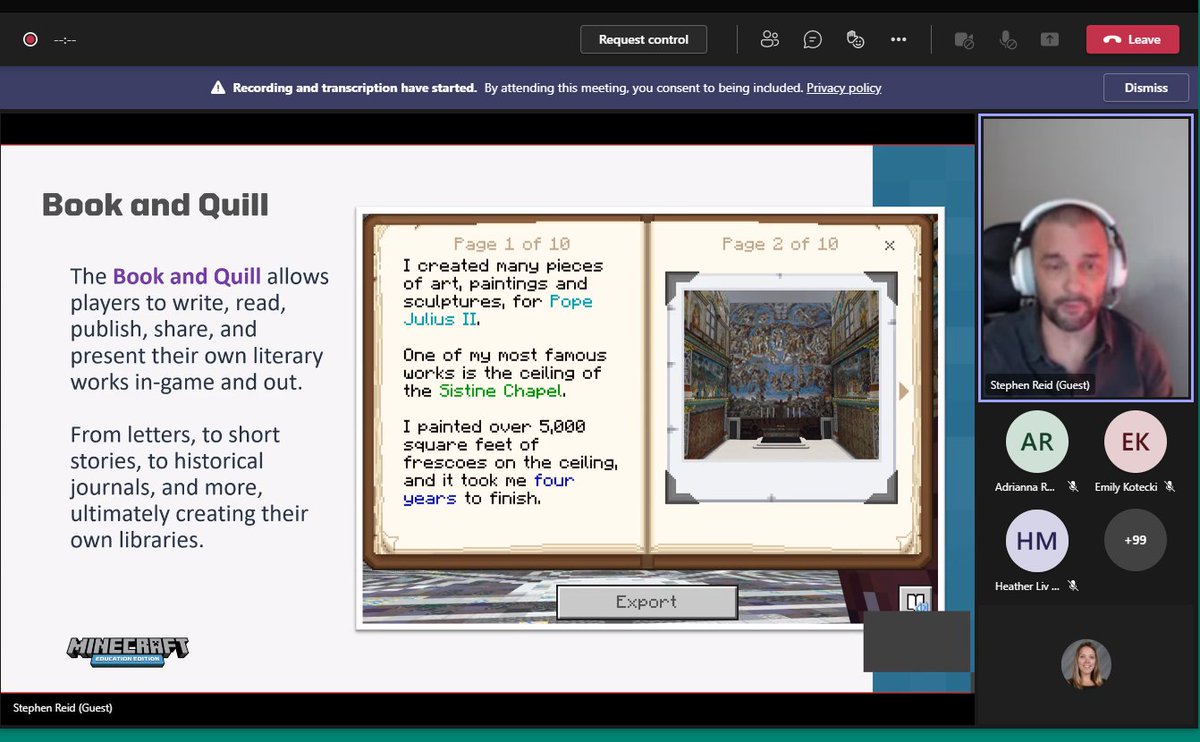1200x742 pixels.
Task: Select Emily Kotecki participant avatar
Action: tap(1135, 441)
